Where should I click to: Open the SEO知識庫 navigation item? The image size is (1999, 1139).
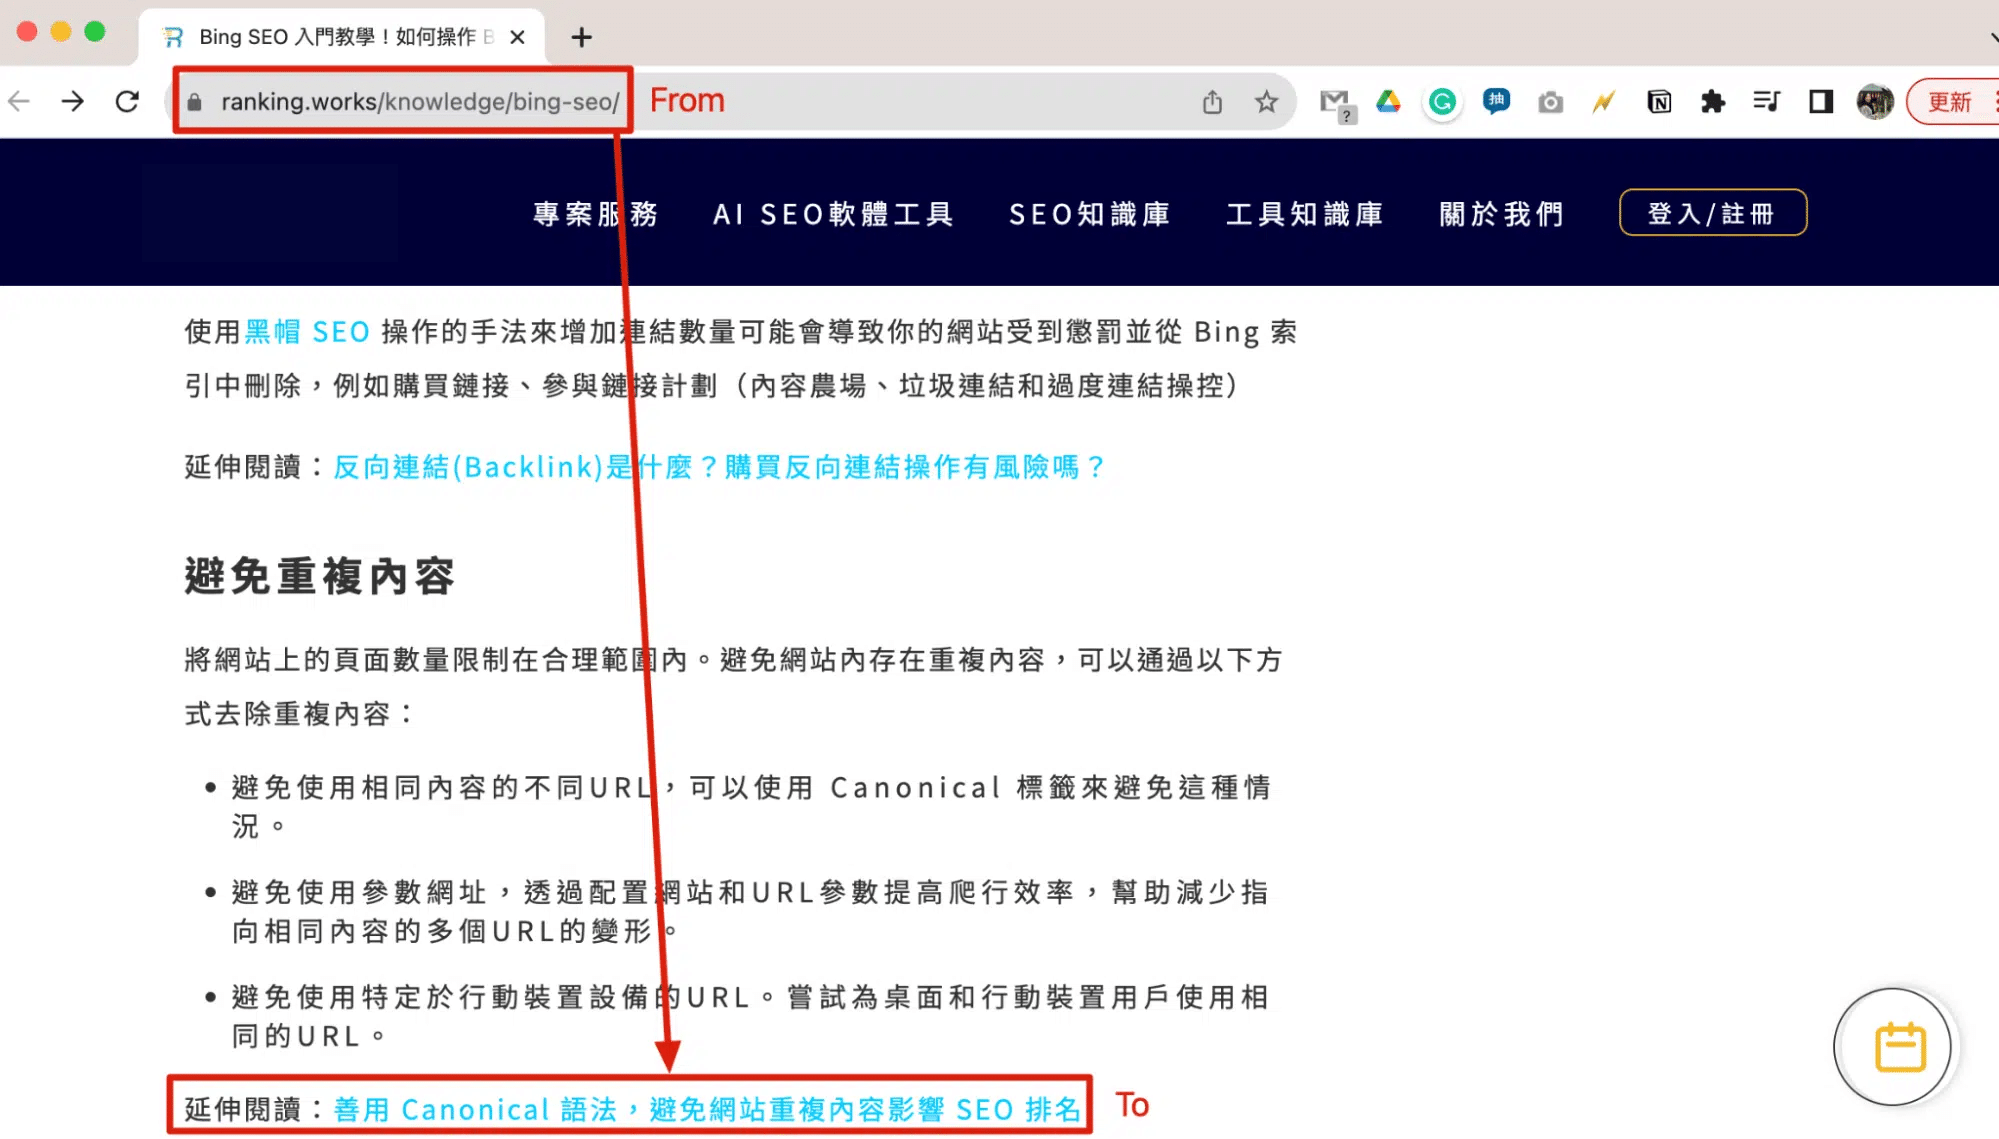coord(1090,214)
